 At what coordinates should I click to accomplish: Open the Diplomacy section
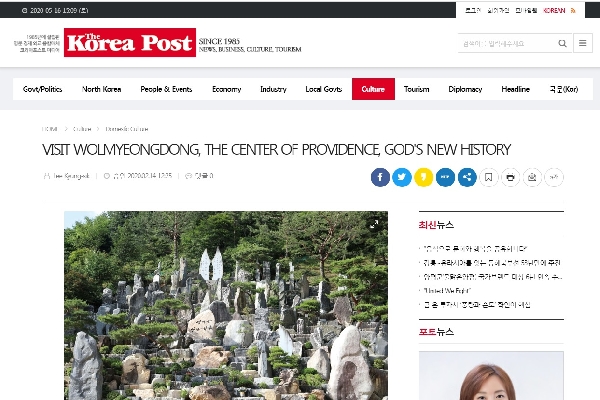(465, 89)
